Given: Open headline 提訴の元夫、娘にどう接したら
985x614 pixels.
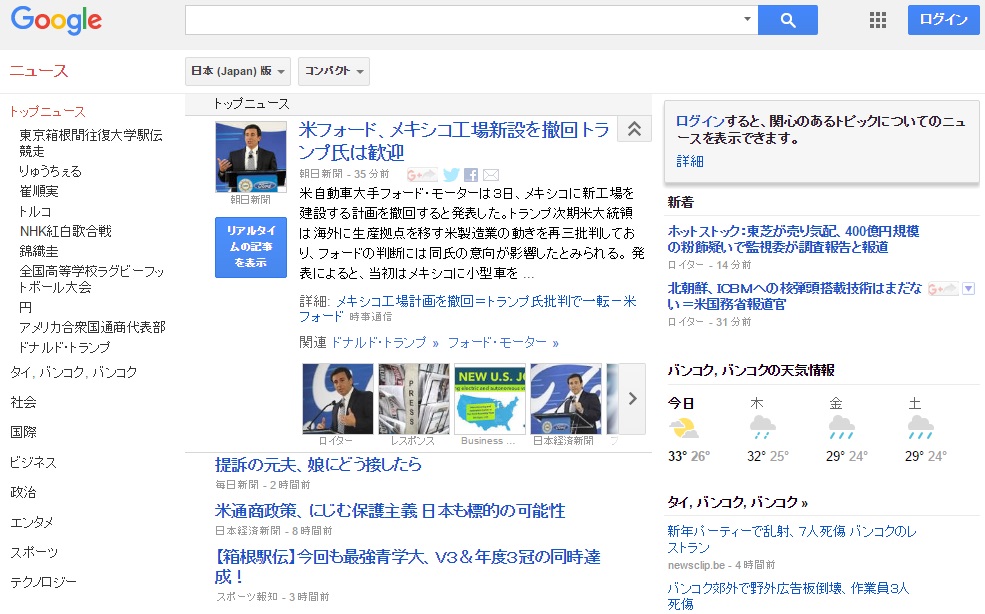Looking at the screenshot, I should [x=318, y=464].
